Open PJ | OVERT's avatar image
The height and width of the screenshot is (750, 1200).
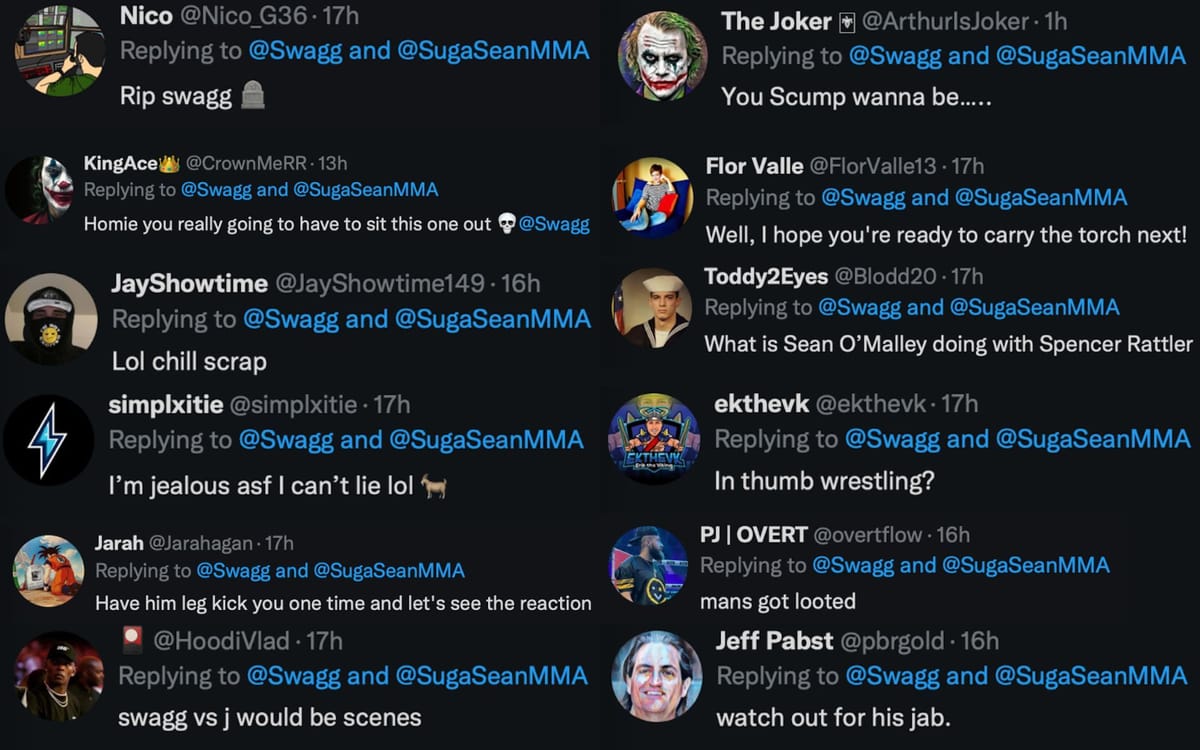pos(648,565)
